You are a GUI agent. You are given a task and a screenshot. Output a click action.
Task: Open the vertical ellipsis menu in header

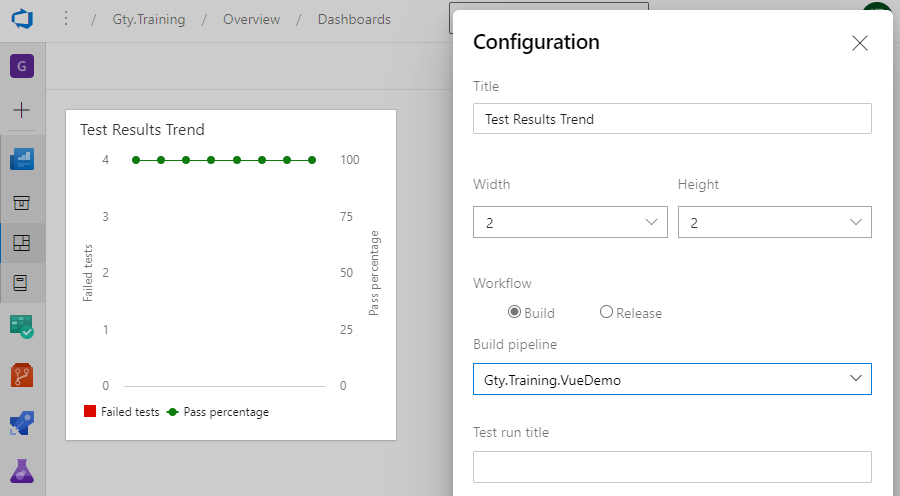[x=66, y=19]
